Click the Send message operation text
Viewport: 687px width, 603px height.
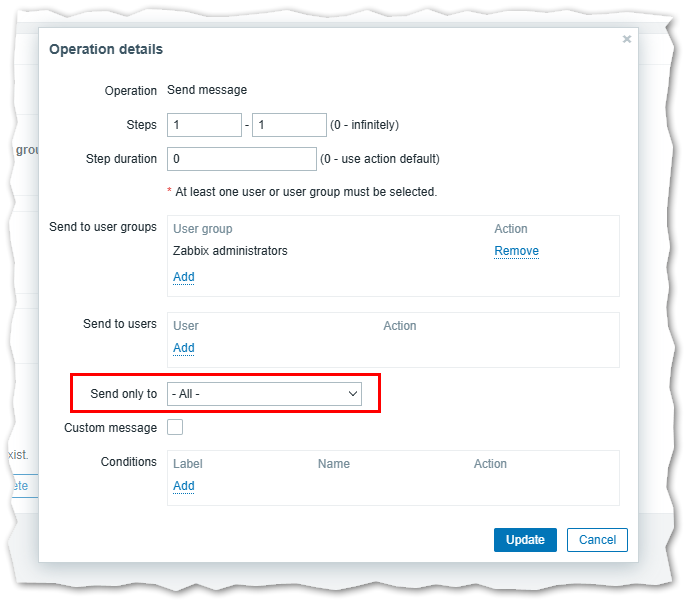(207, 90)
